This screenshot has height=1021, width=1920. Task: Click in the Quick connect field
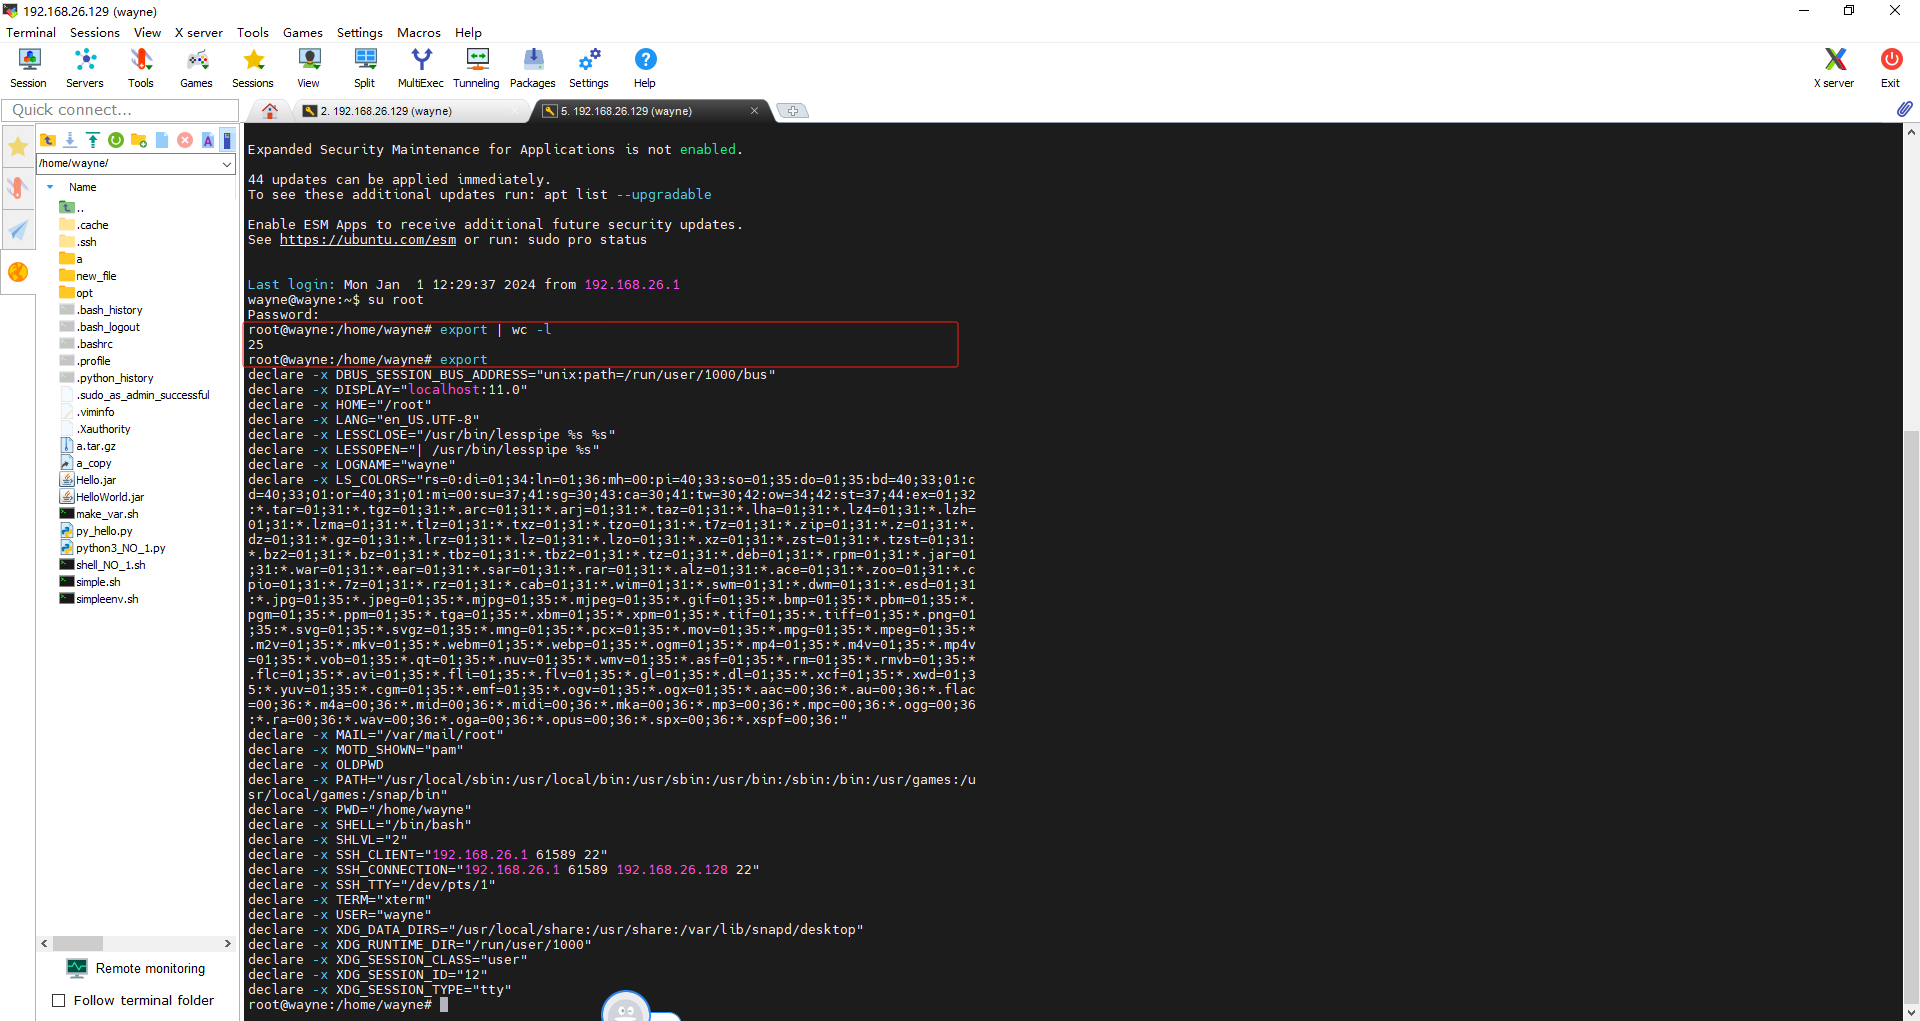tap(120, 110)
